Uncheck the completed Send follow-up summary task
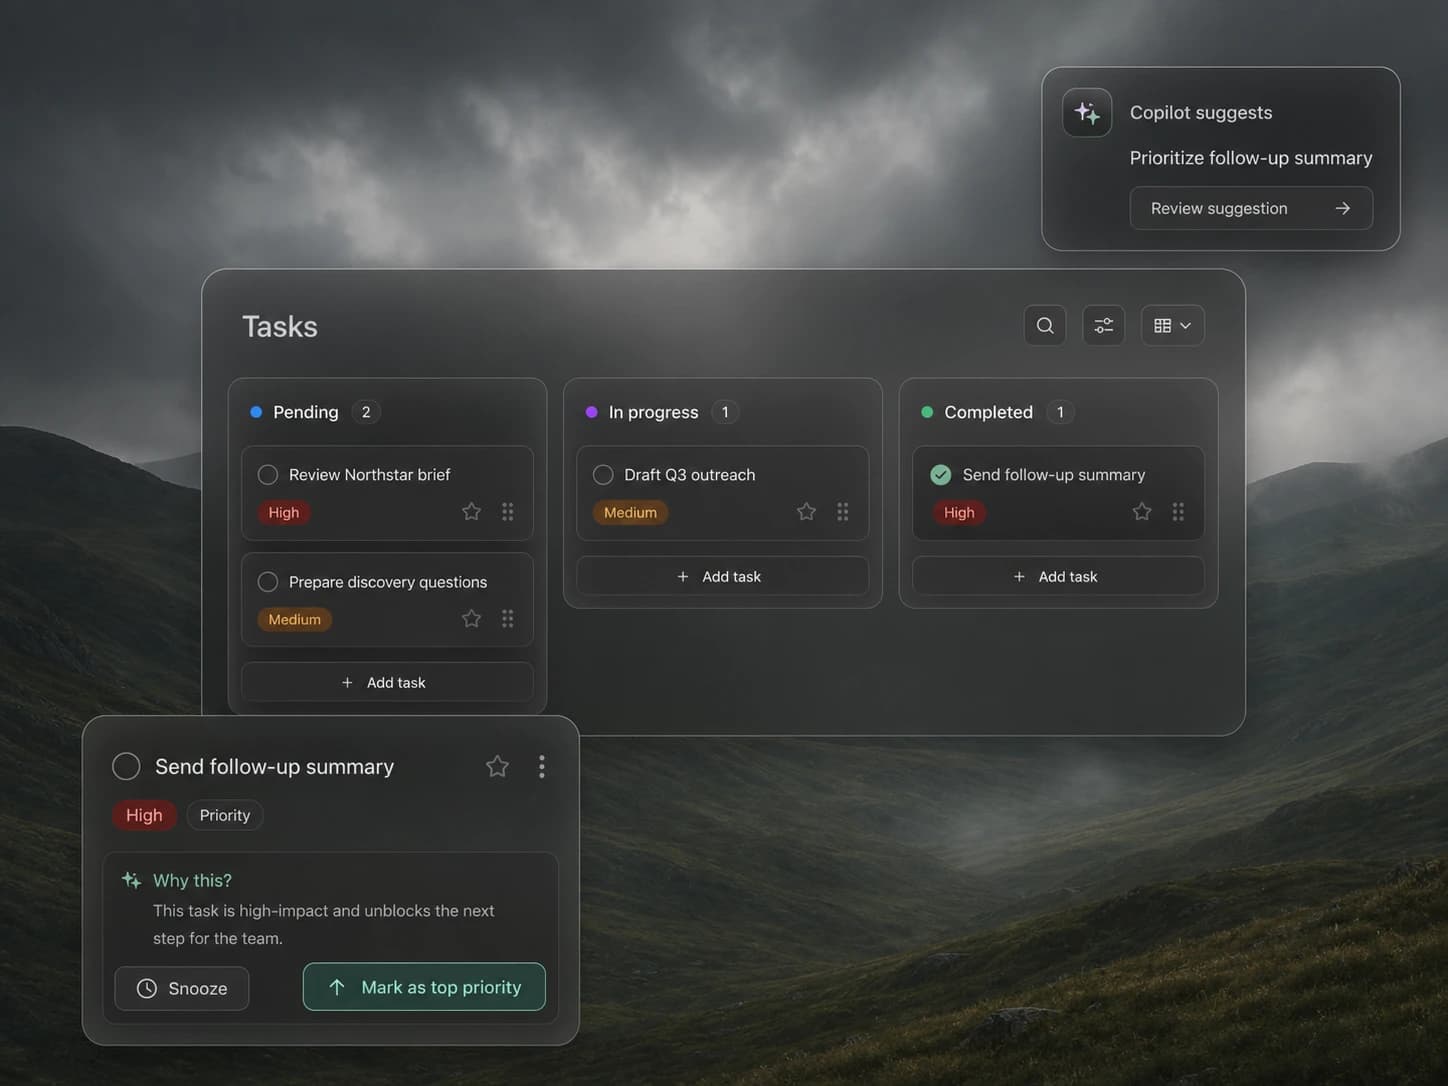 tap(941, 475)
